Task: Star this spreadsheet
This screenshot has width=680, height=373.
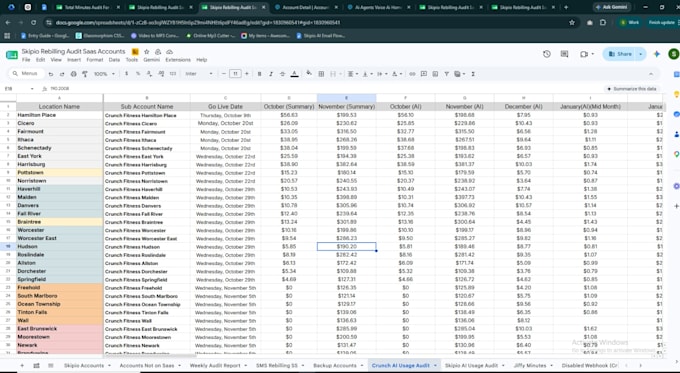Action: coord(147,52)
